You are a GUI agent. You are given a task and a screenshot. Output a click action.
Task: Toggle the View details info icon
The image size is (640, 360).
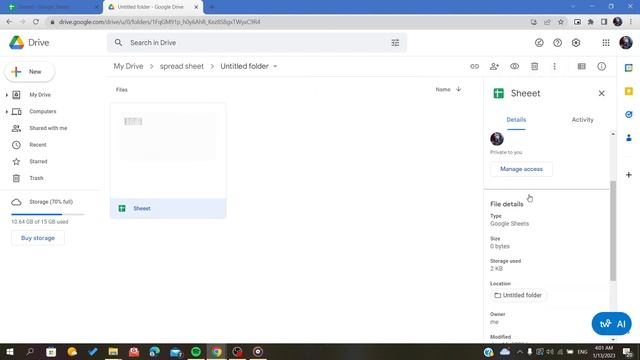(602, 66)
